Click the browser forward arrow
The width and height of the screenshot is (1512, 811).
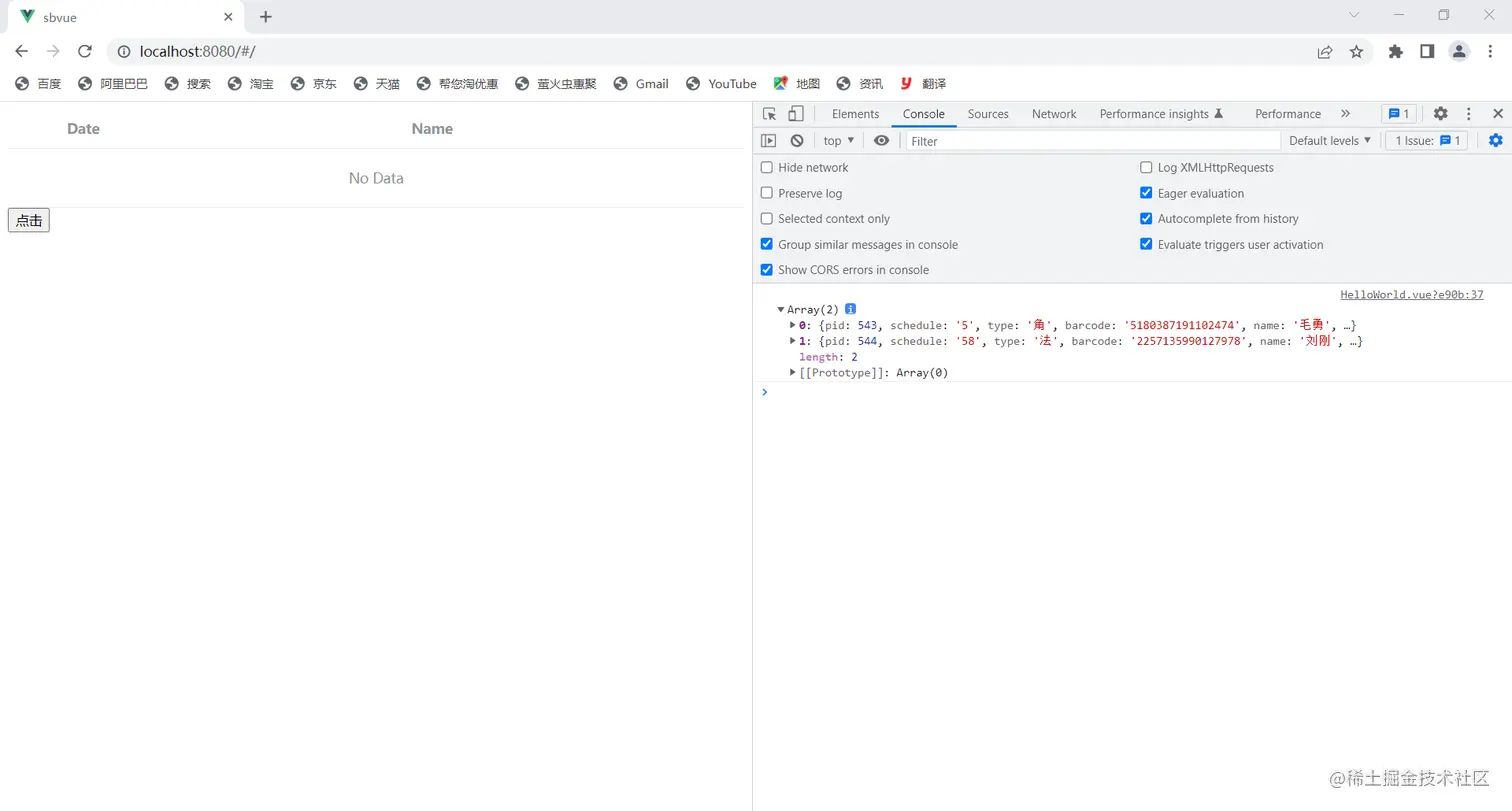(53, 51)
